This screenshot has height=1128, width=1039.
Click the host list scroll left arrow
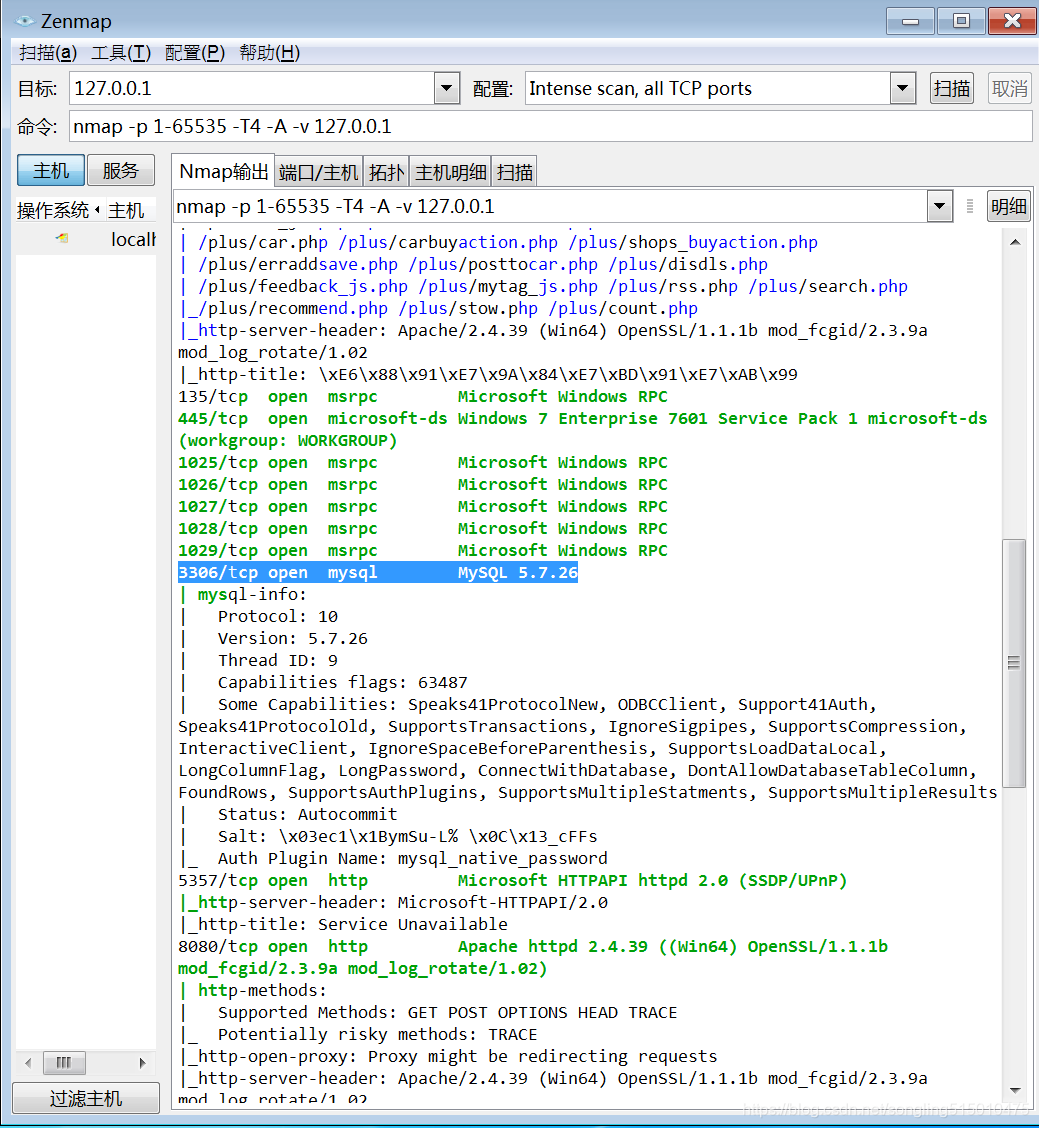click(28, 1063)
